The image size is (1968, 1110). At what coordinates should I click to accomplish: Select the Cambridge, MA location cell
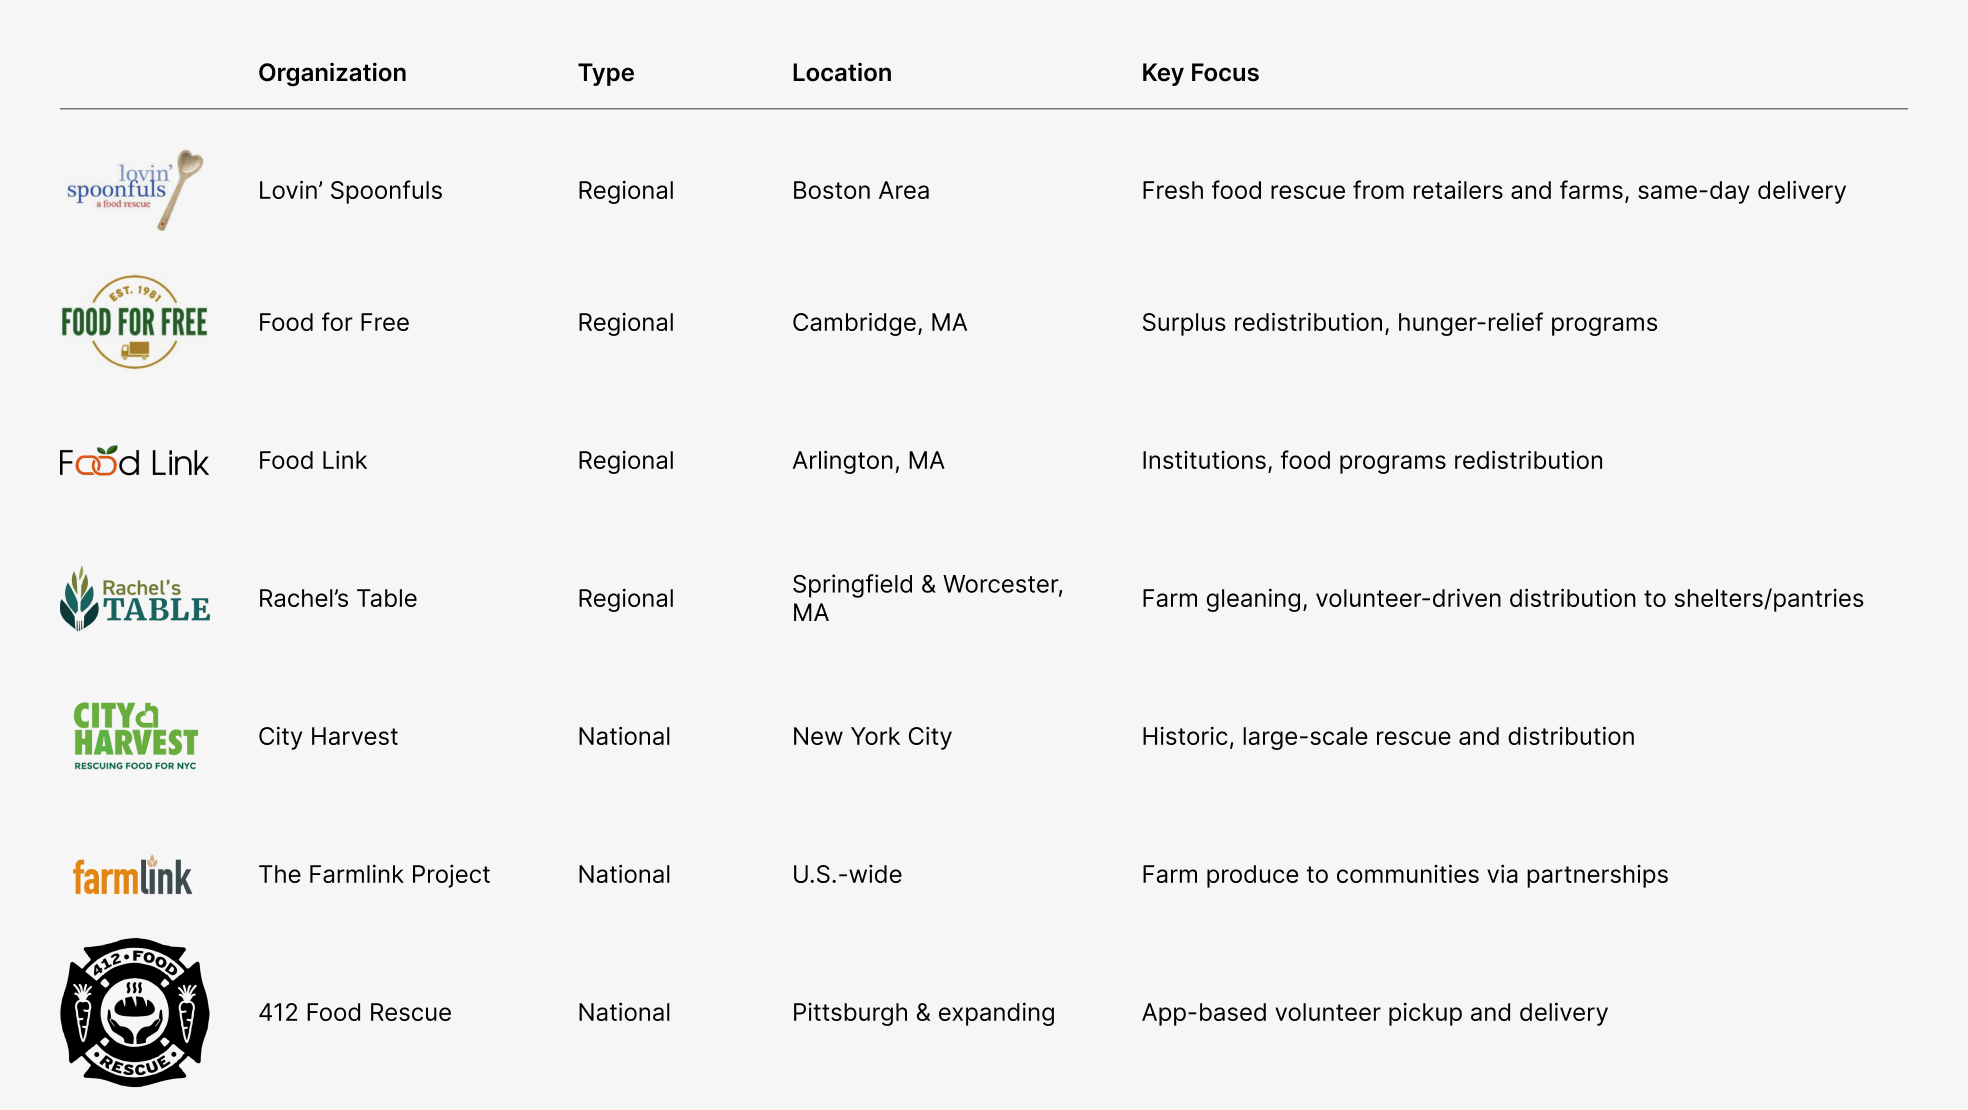(879, 323)
